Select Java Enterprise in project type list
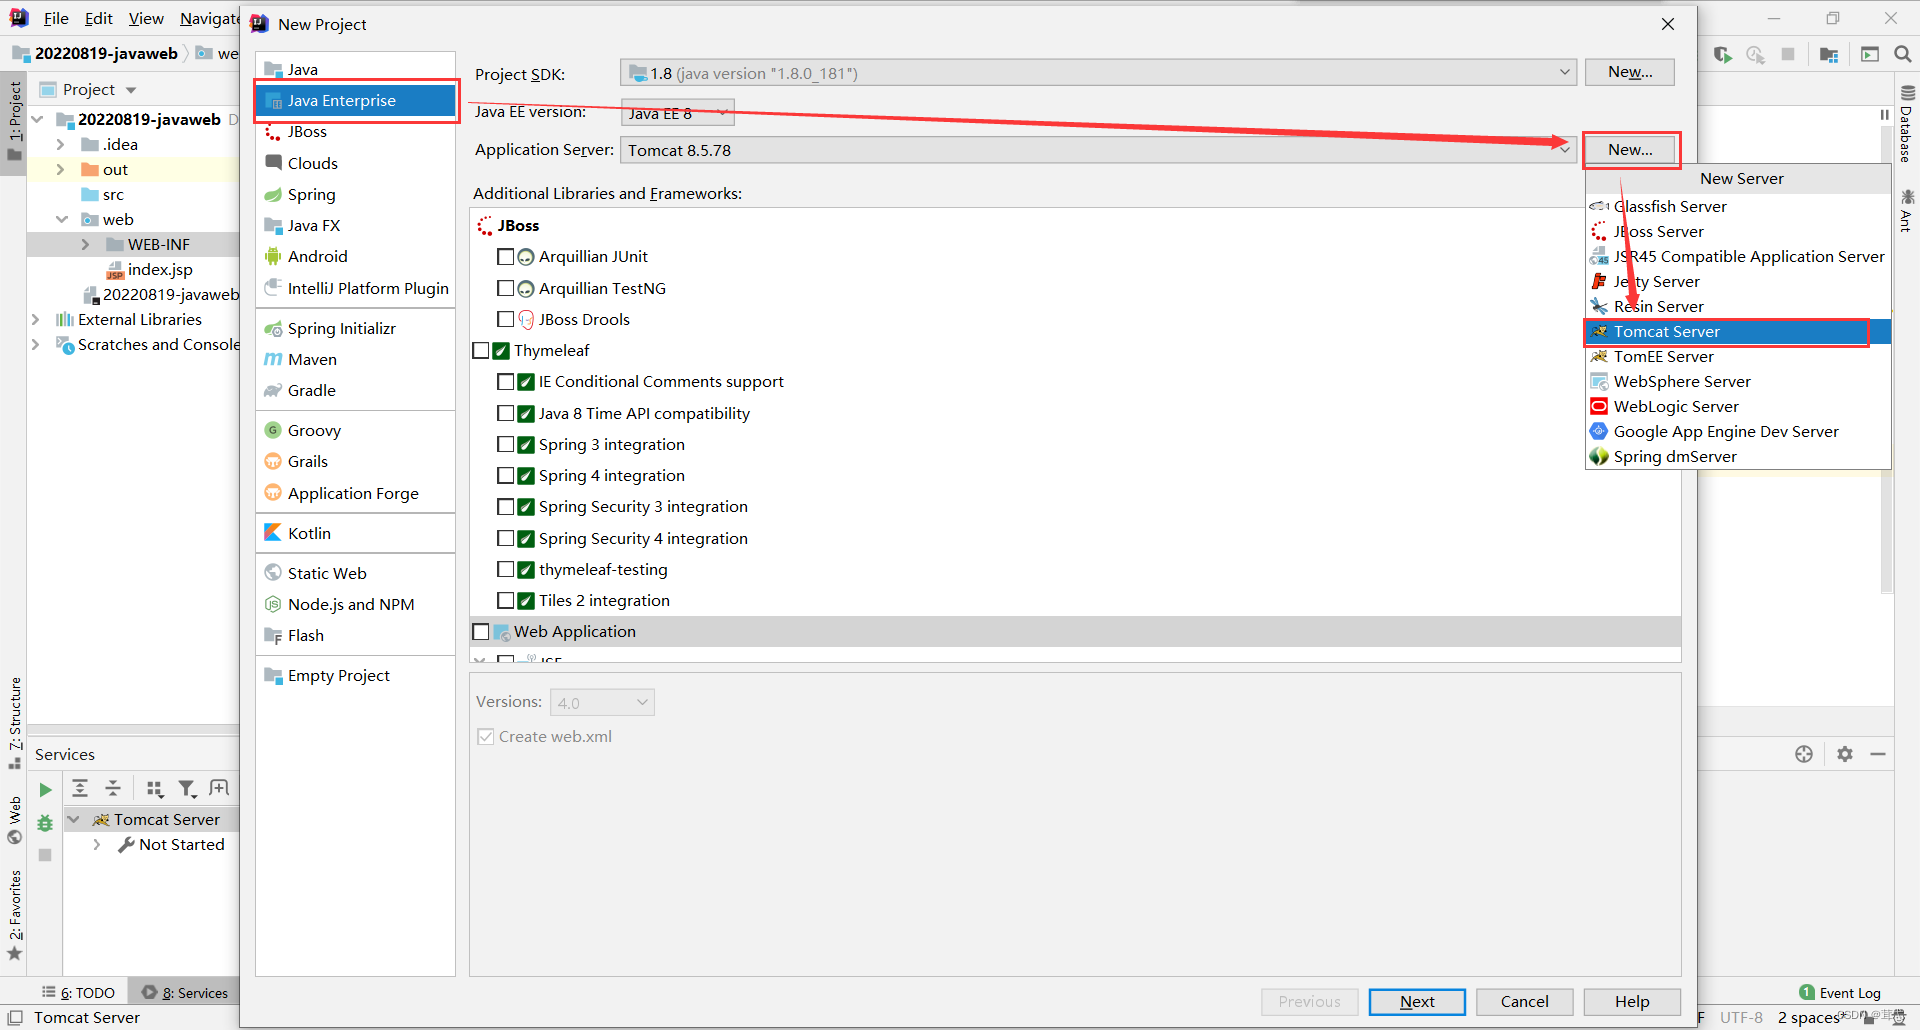 355,101
